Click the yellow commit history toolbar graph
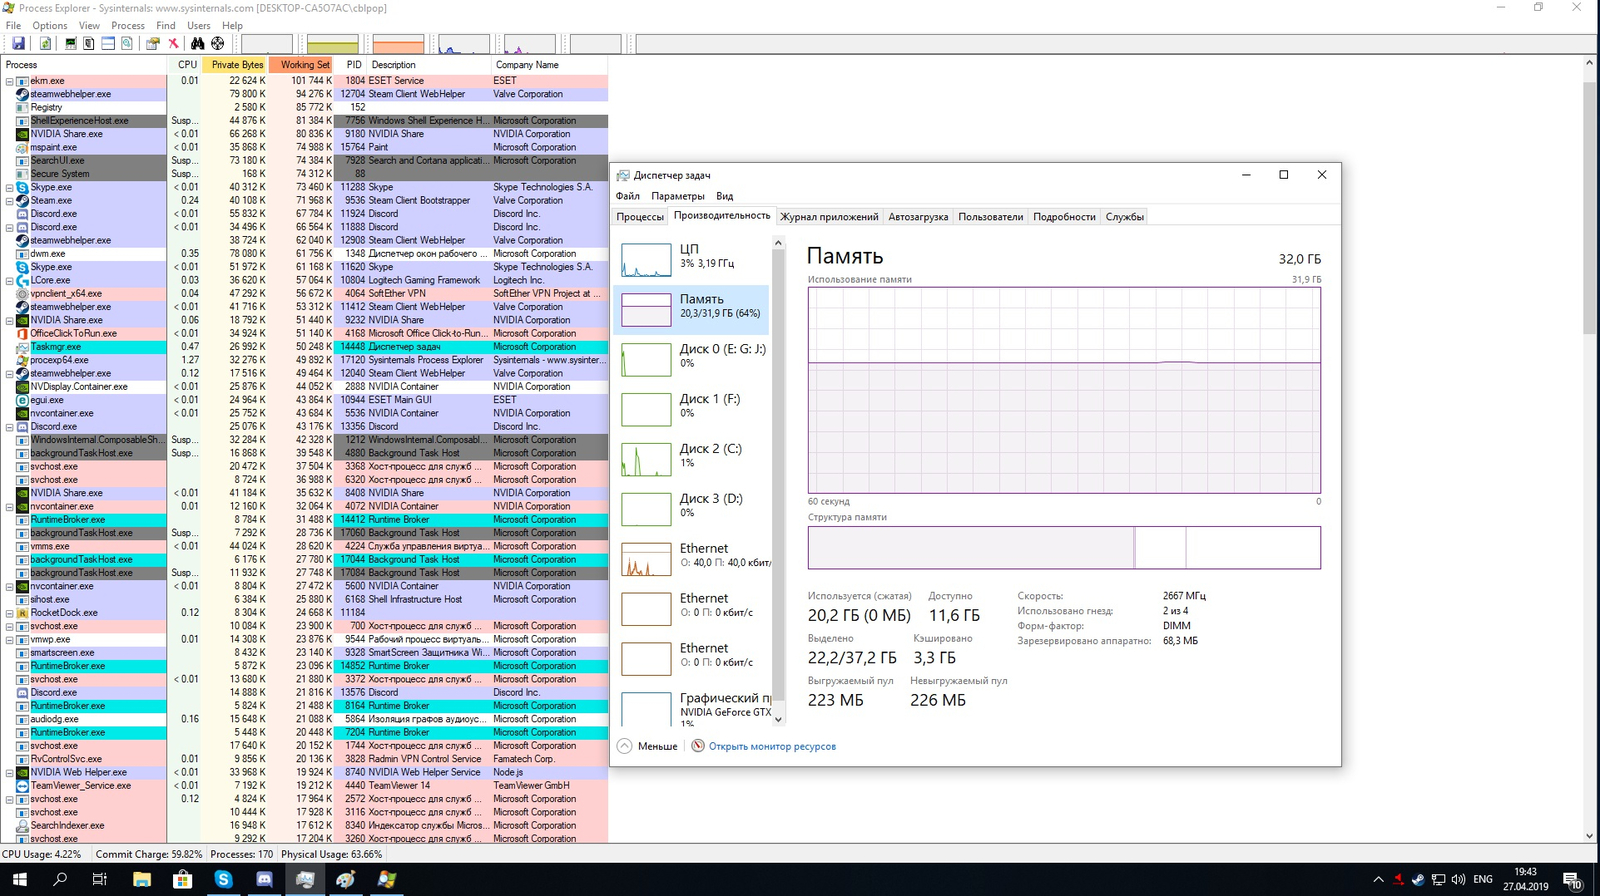 (x=332, y=44)
